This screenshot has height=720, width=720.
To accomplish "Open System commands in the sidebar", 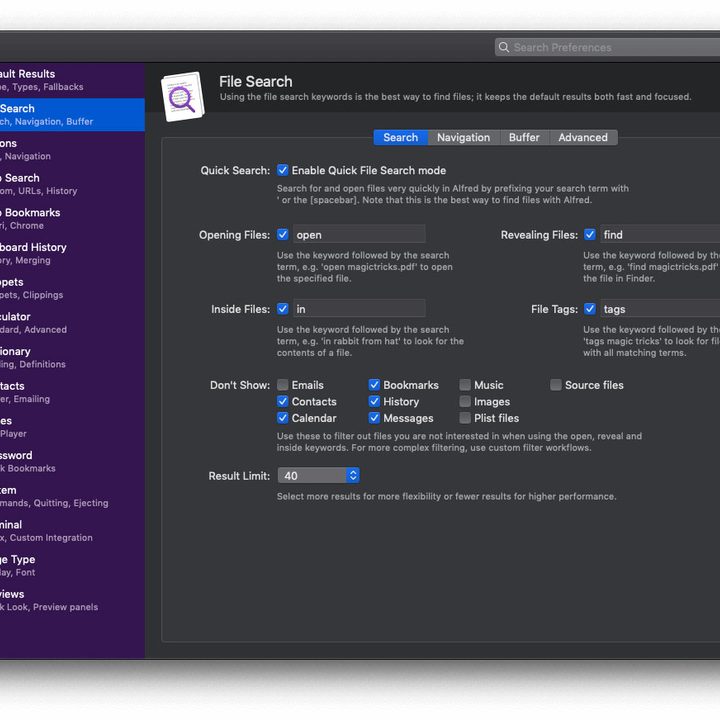I will [72, 496].
